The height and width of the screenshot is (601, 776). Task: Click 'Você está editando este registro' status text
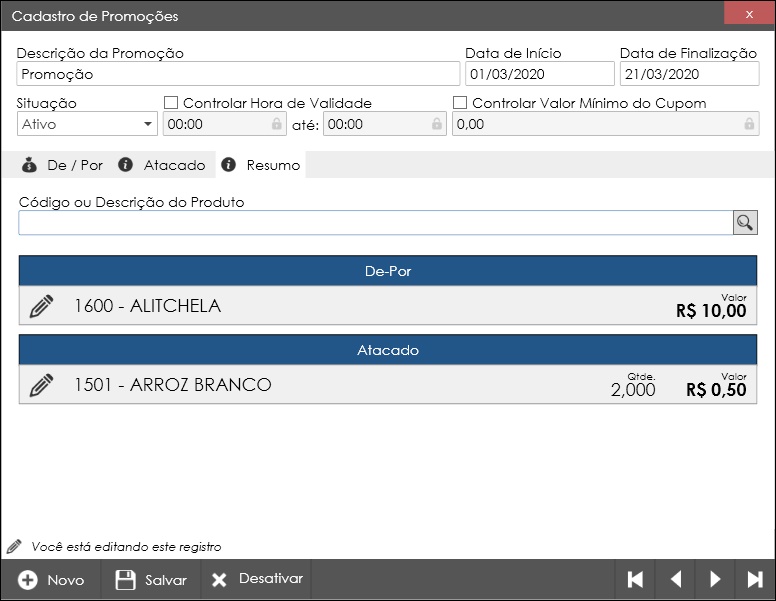[x=126, y=547]
